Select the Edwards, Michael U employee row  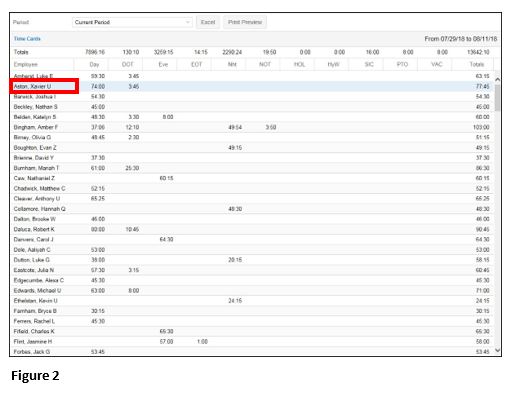coord(252,291)
